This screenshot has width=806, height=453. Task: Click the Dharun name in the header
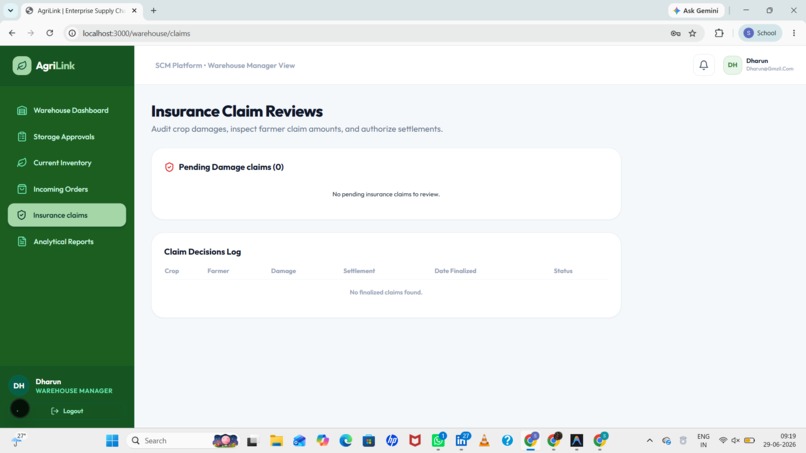[x=757, y=61]
